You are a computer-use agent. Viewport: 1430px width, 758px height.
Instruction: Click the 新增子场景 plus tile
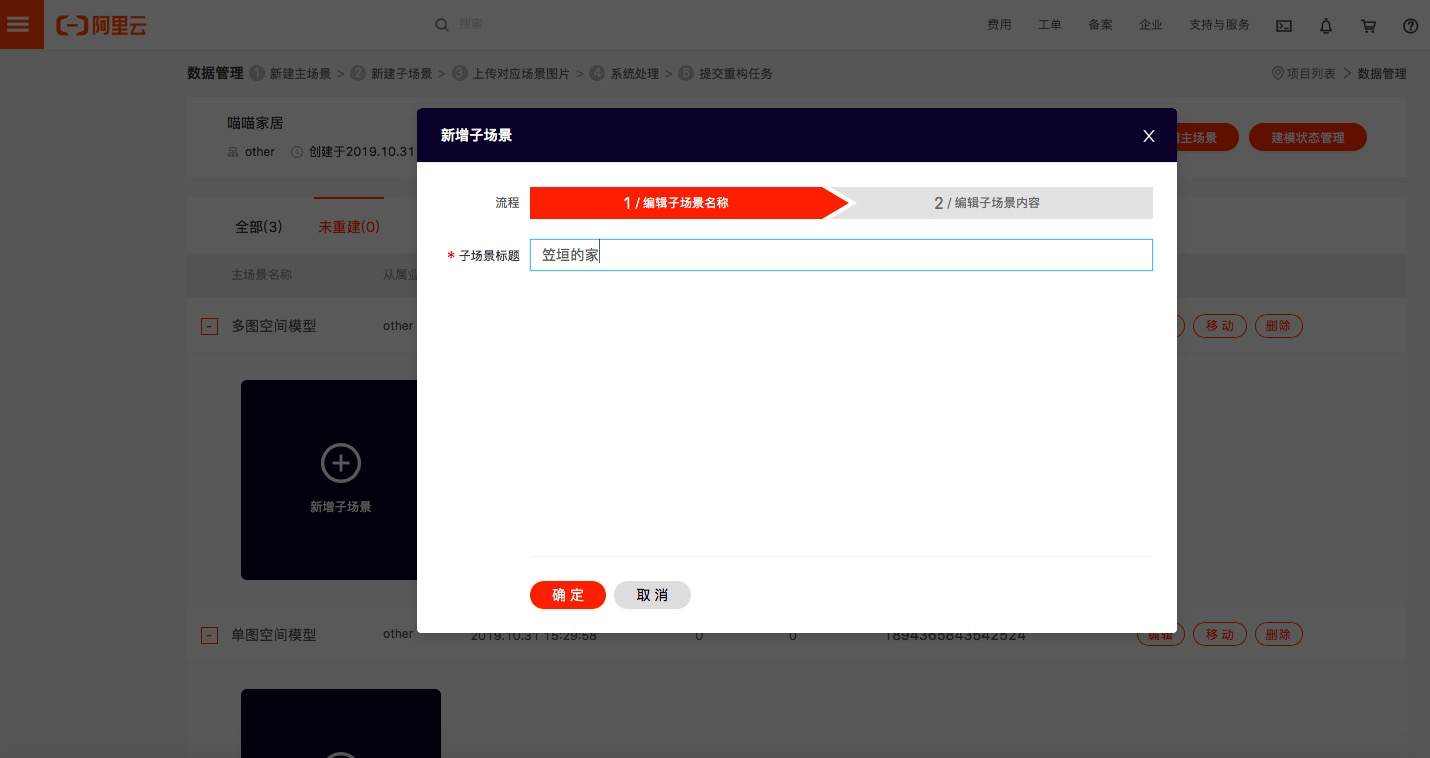341,480
